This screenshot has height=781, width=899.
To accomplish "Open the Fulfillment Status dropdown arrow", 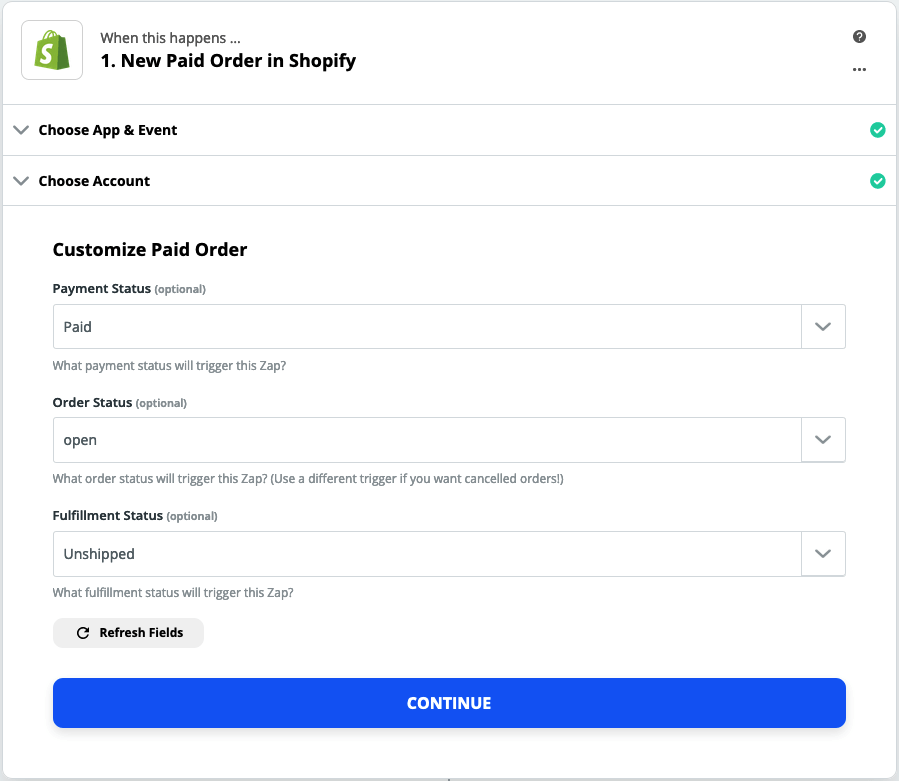I will point(823,554).
